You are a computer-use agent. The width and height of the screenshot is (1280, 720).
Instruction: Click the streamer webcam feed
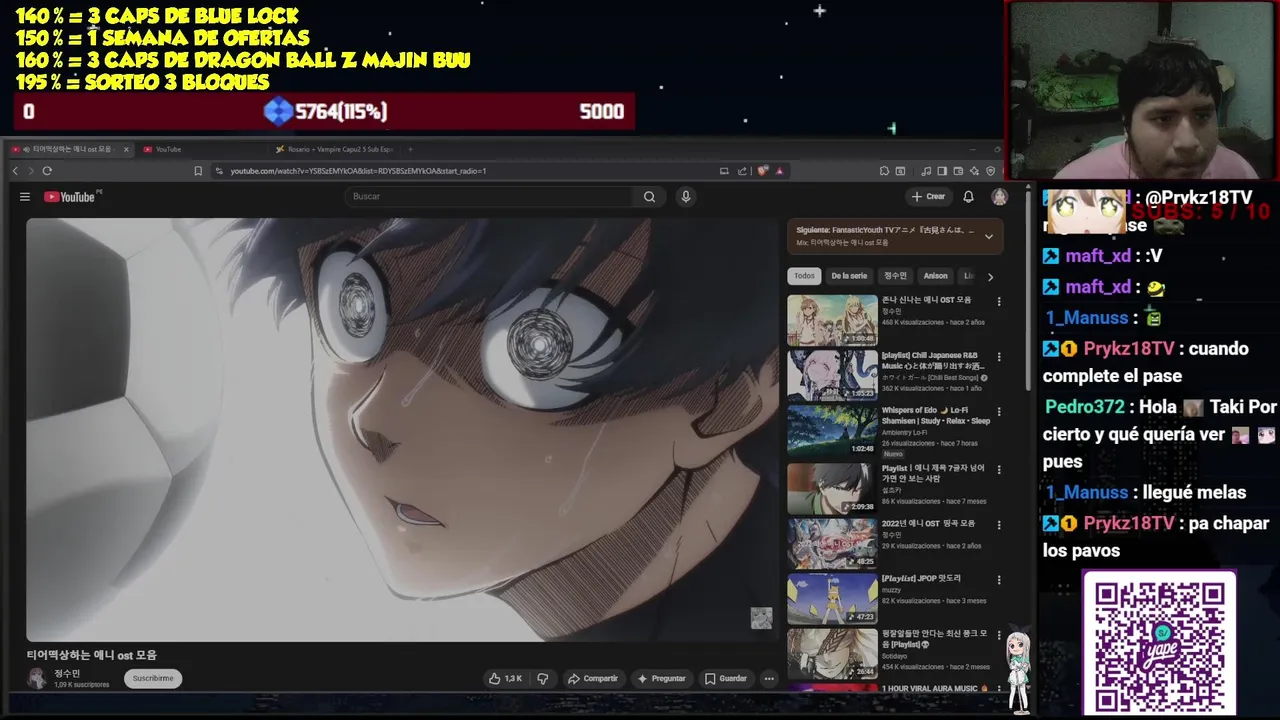point(1142,92)
